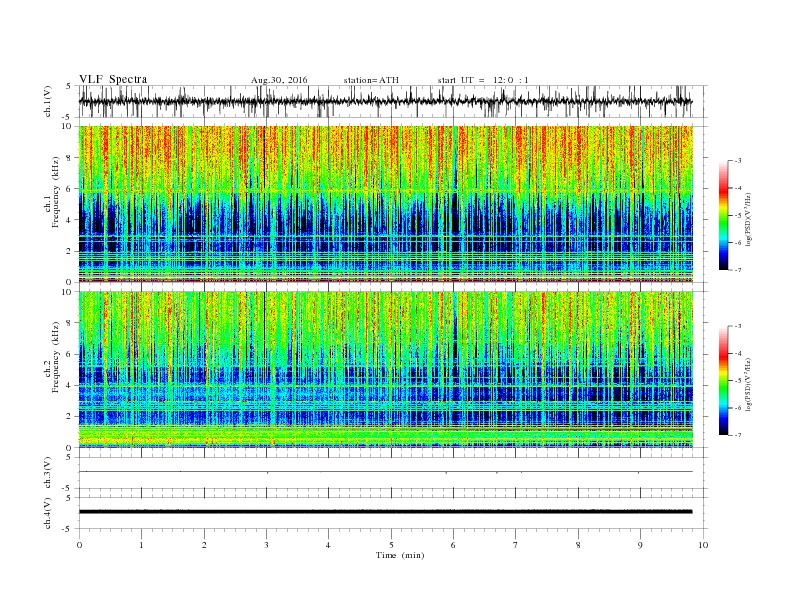Image resolution: width=792 pixels, height=612 pixels.
Task: Click the time axis tick label '10'
Action: [703, 545]
